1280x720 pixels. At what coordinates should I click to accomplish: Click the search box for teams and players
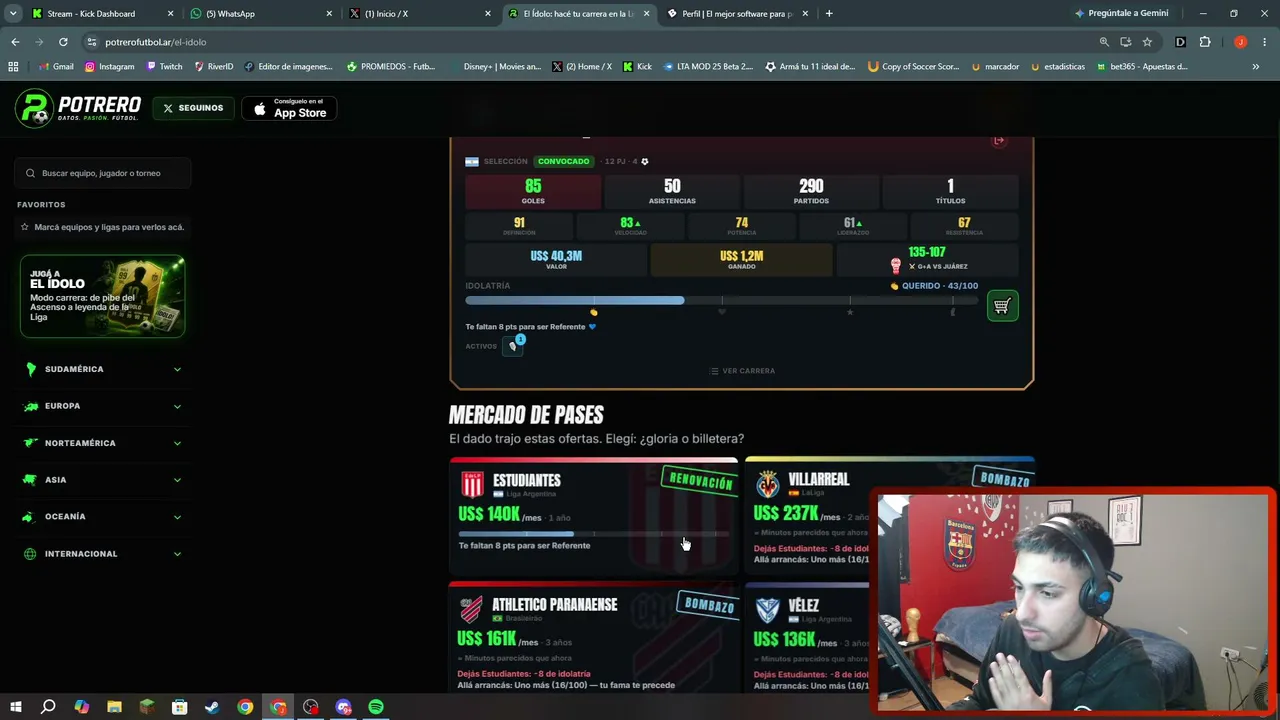pyautogui.click(x=103, y=173)
